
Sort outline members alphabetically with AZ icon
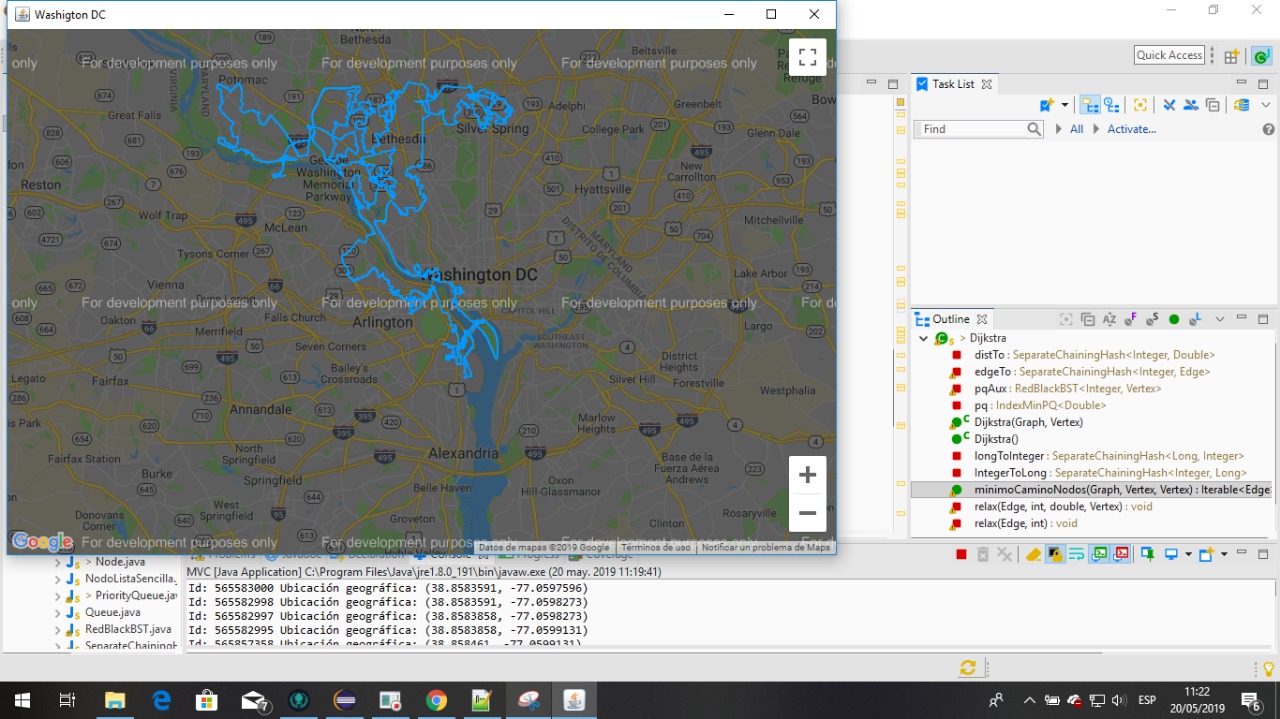point(1109,319)
